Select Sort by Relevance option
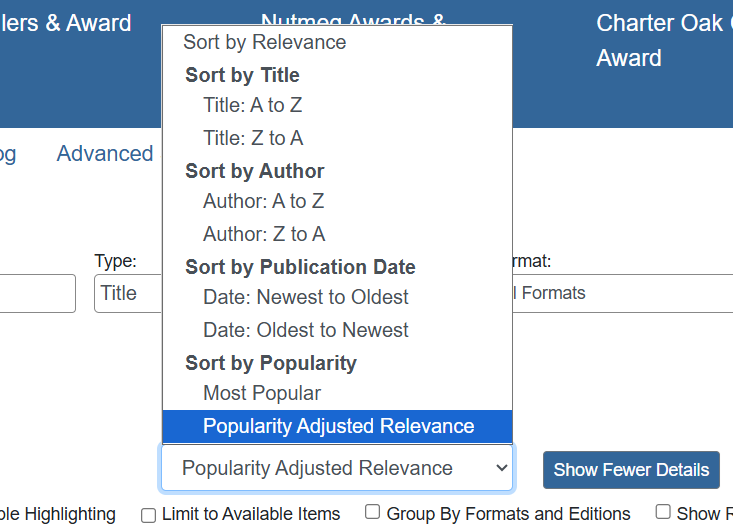 pos(264,42)
